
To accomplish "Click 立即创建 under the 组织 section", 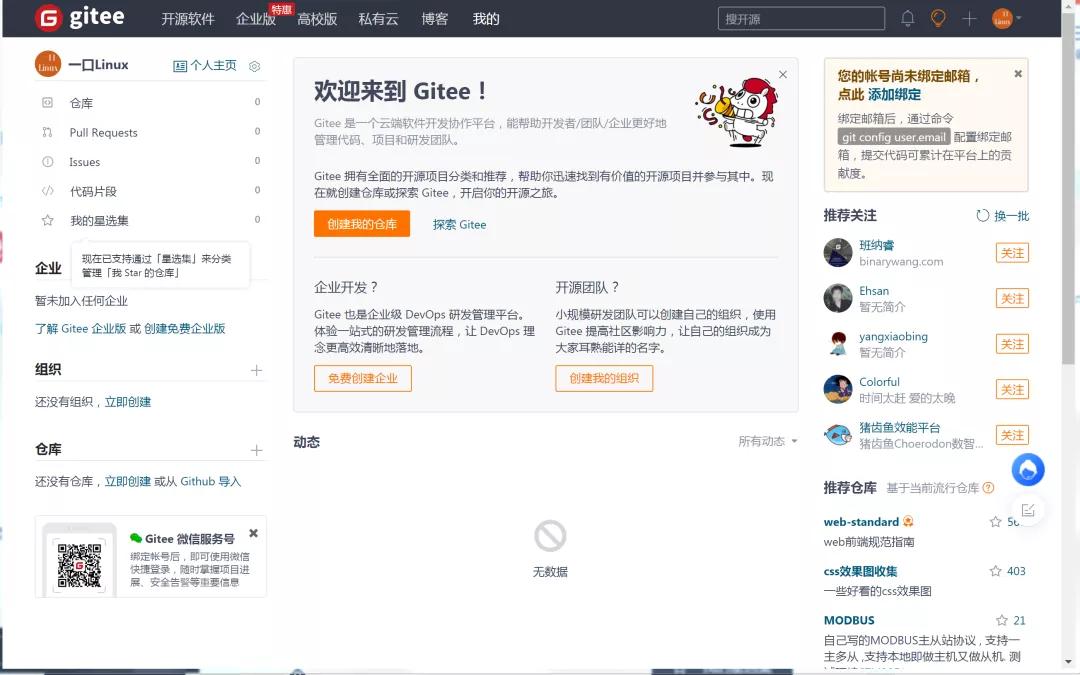I will (127, 402).
